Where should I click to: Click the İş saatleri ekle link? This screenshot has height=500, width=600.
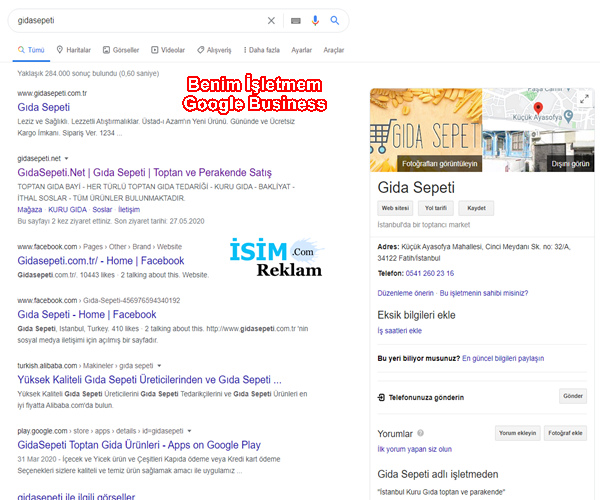(x=399, y=331)
